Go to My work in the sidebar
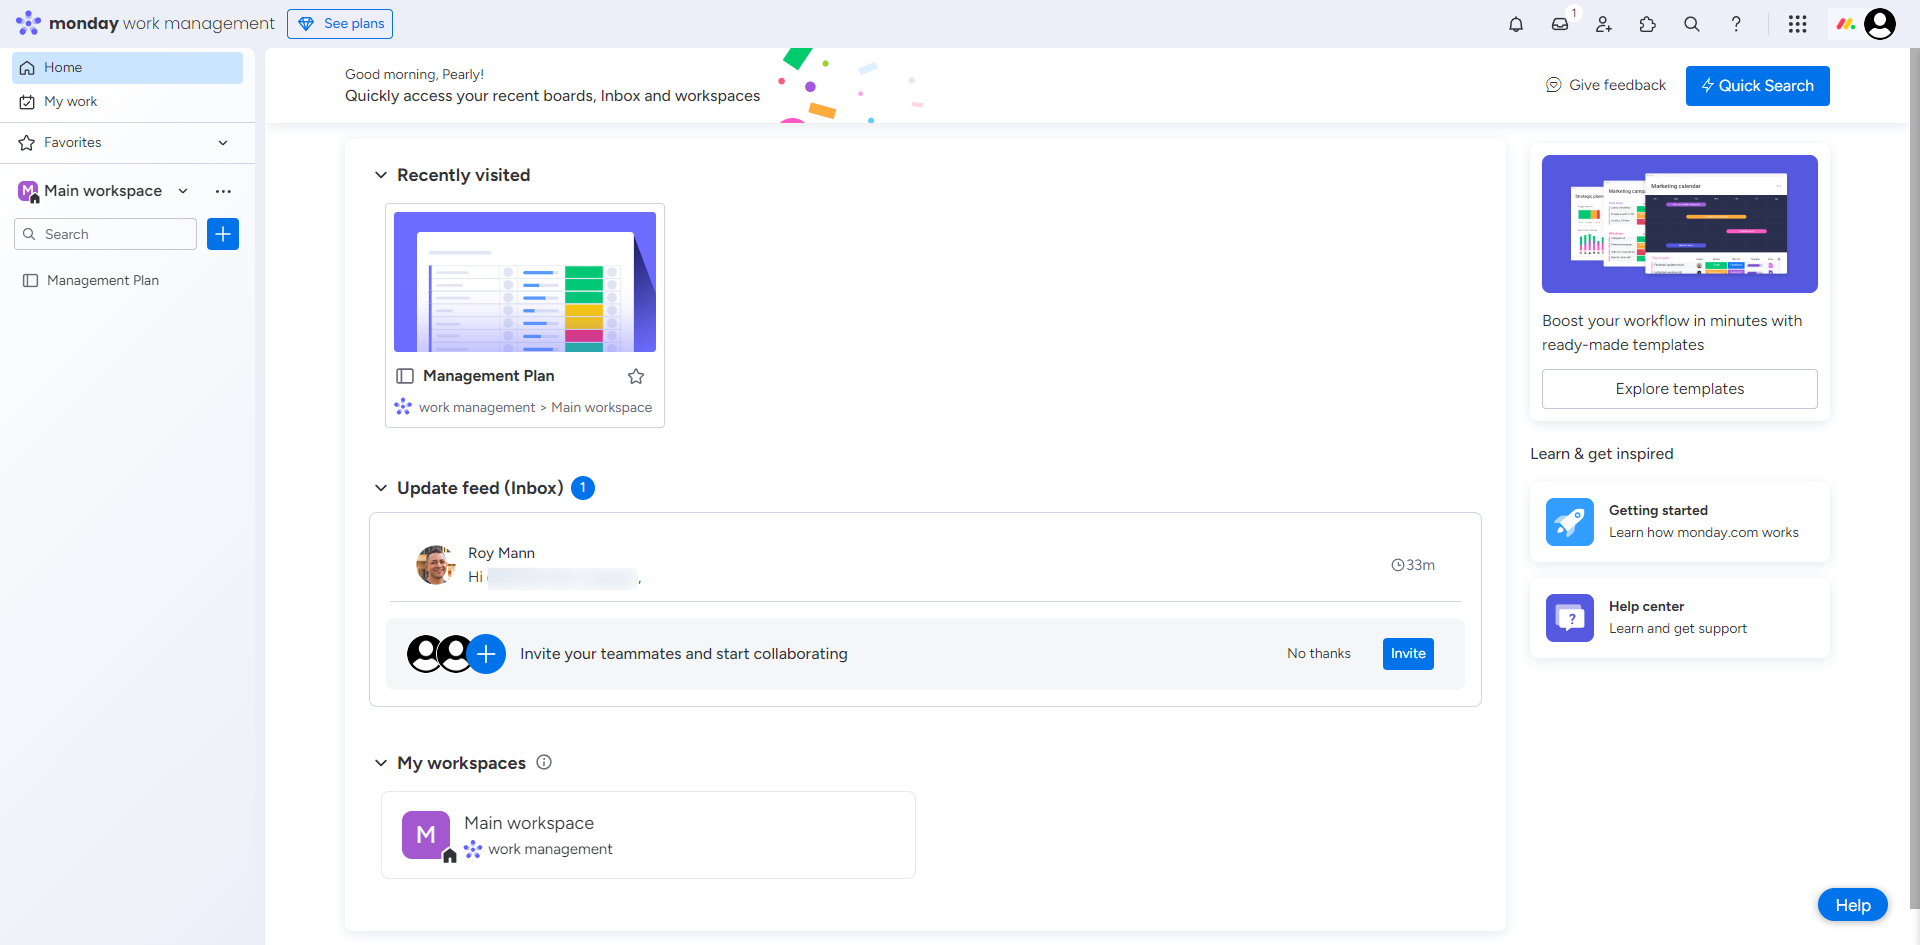 (x=69, y=101)
